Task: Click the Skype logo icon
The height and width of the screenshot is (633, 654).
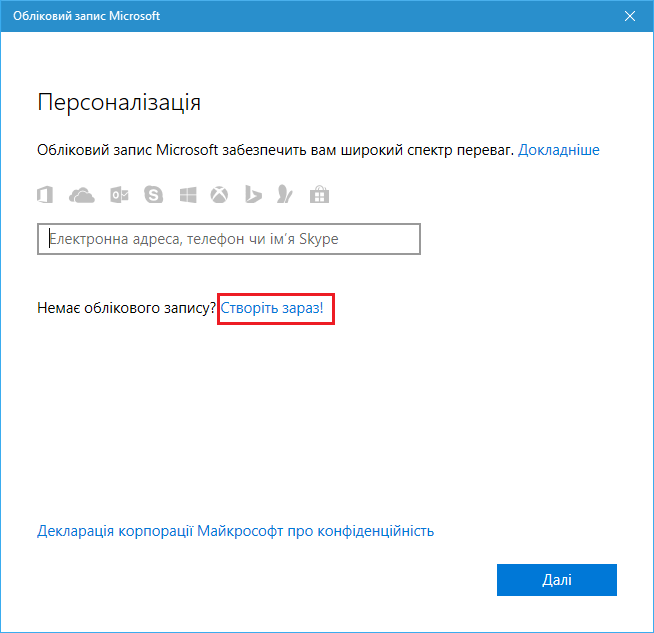Action: click(153, 195)
